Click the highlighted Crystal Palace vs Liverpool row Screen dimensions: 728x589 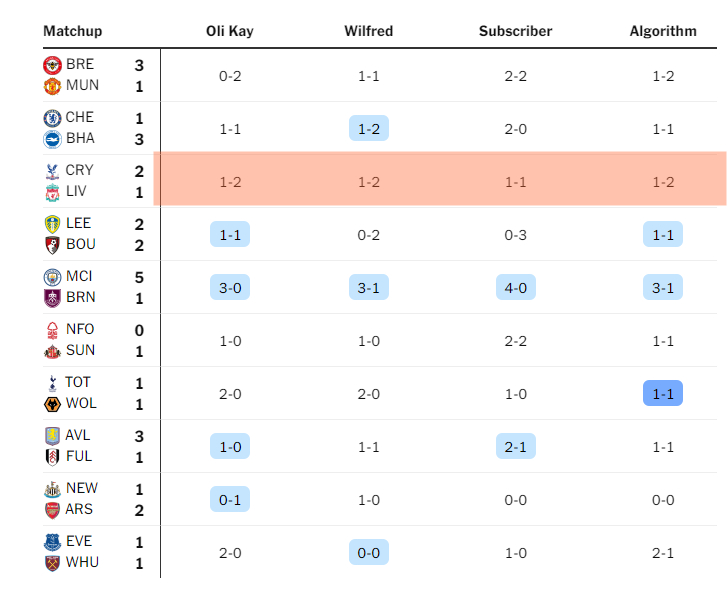440,182
